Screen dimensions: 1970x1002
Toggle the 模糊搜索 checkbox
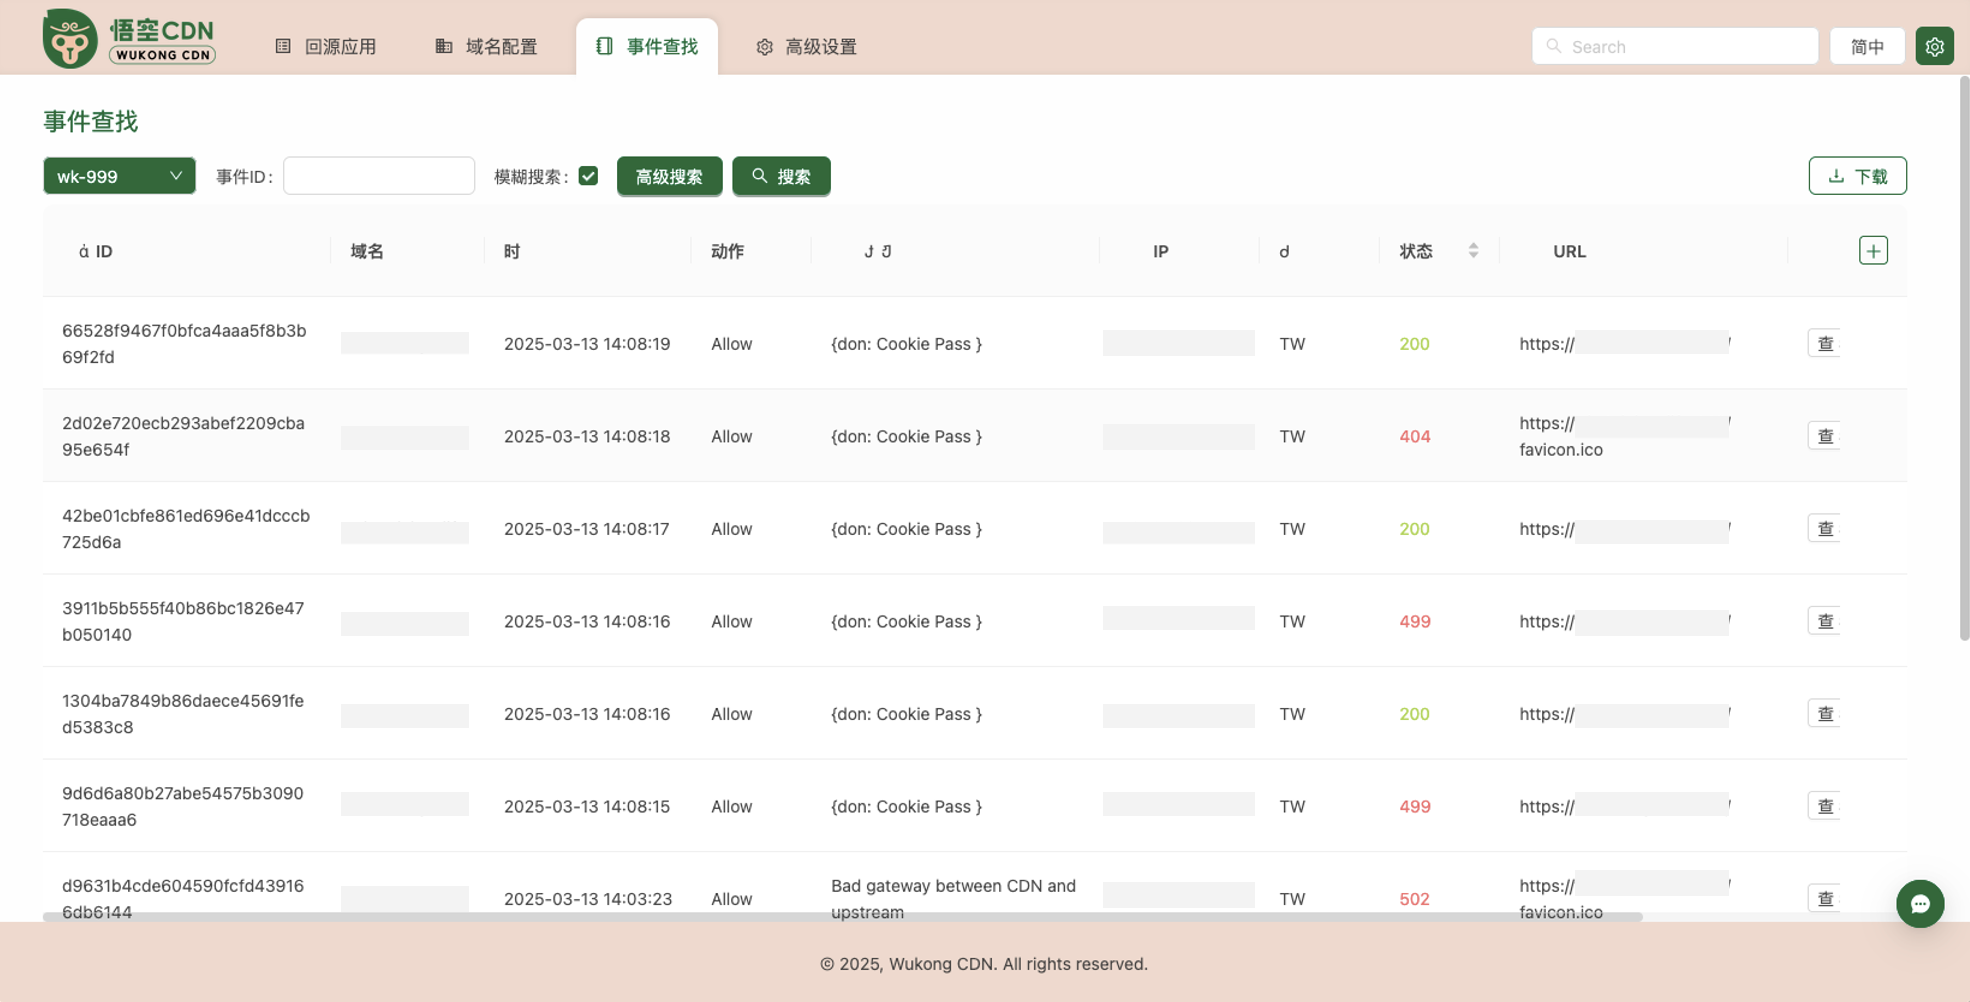[588, 176]
